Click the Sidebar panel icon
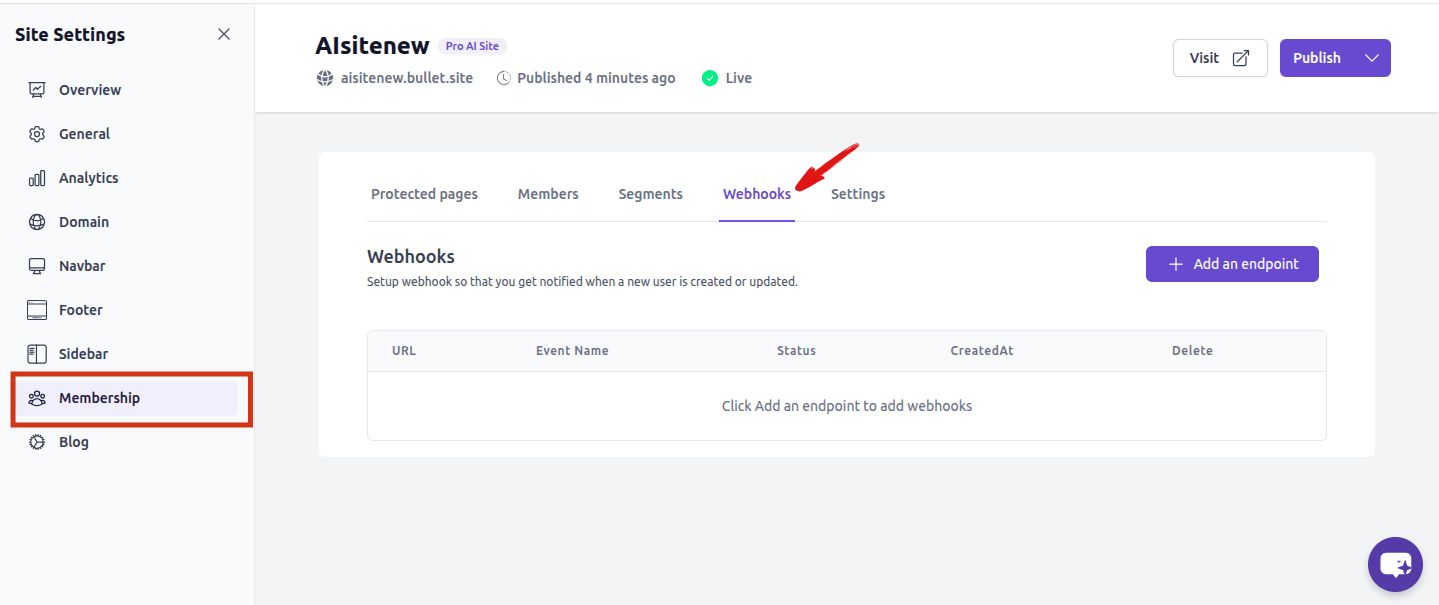 (x=37, y=354)
